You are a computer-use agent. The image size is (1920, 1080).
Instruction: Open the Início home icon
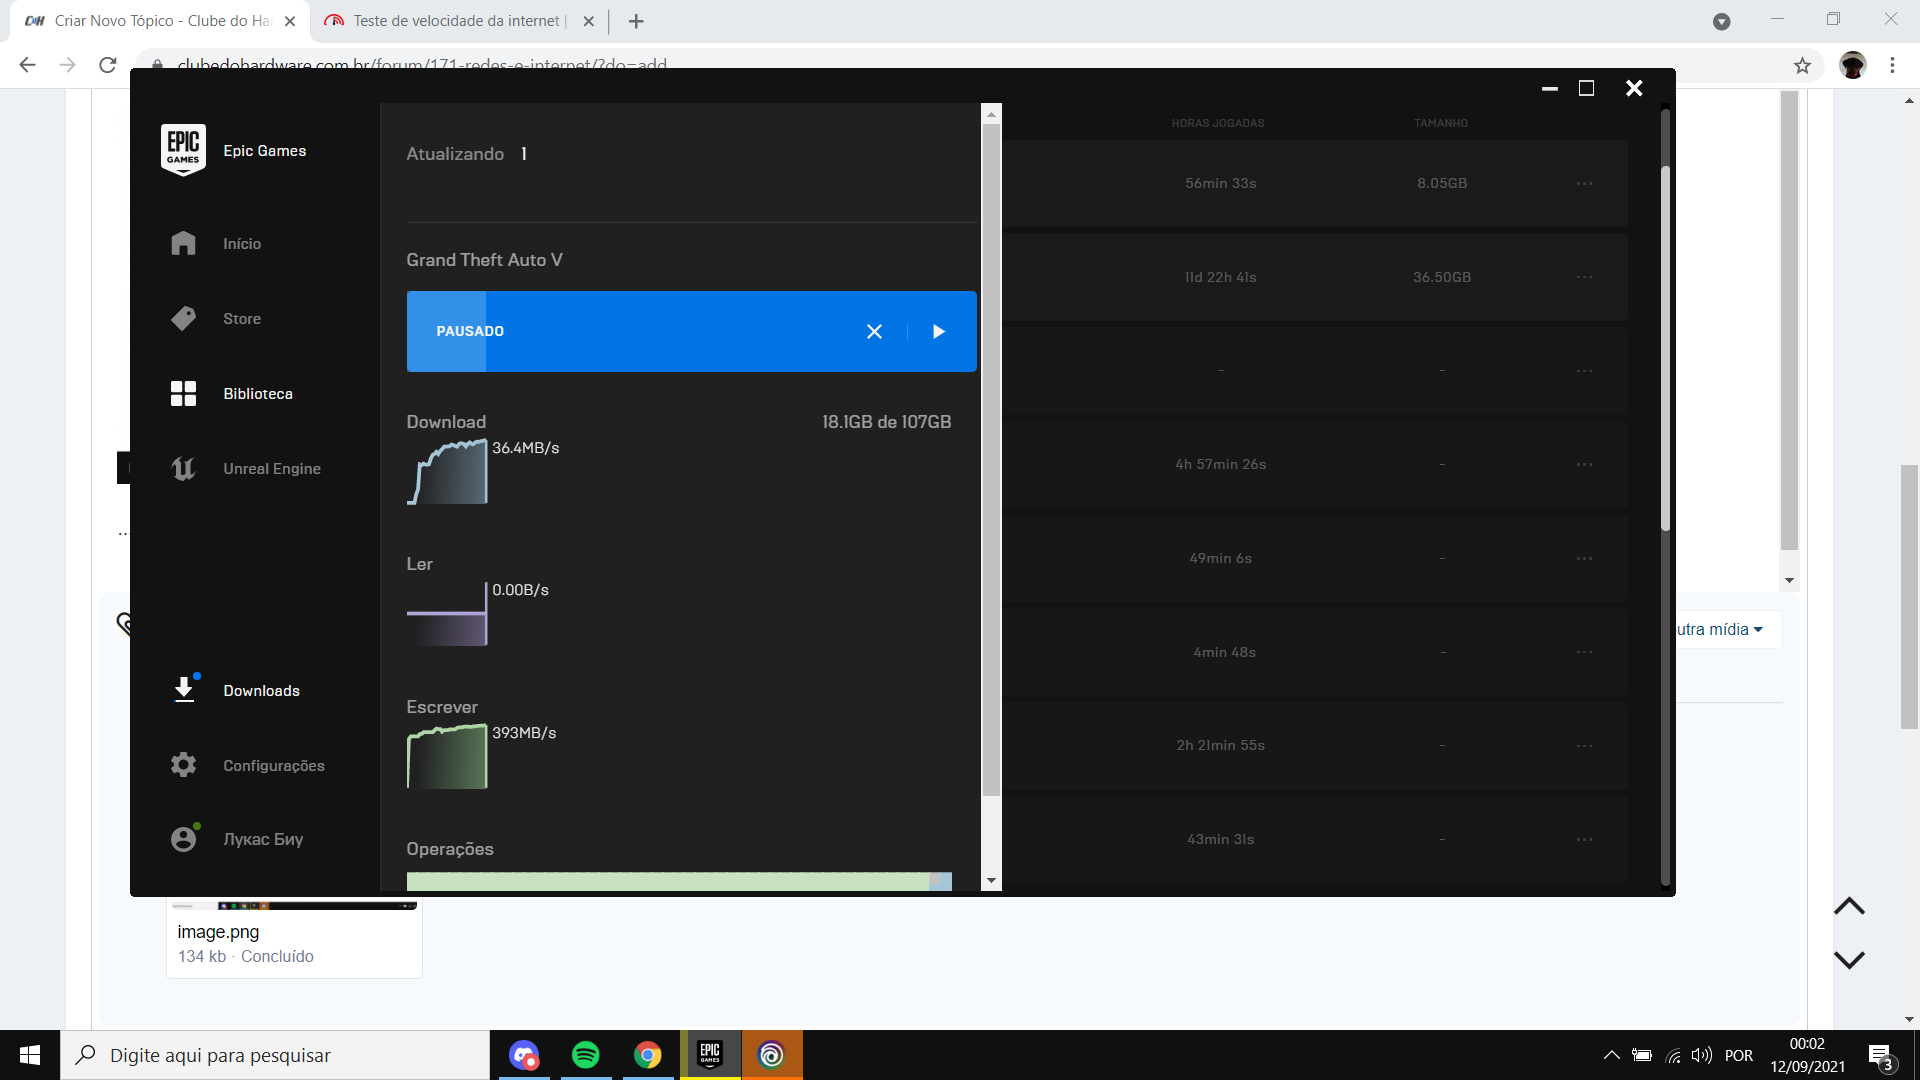(x=183, y=243)
